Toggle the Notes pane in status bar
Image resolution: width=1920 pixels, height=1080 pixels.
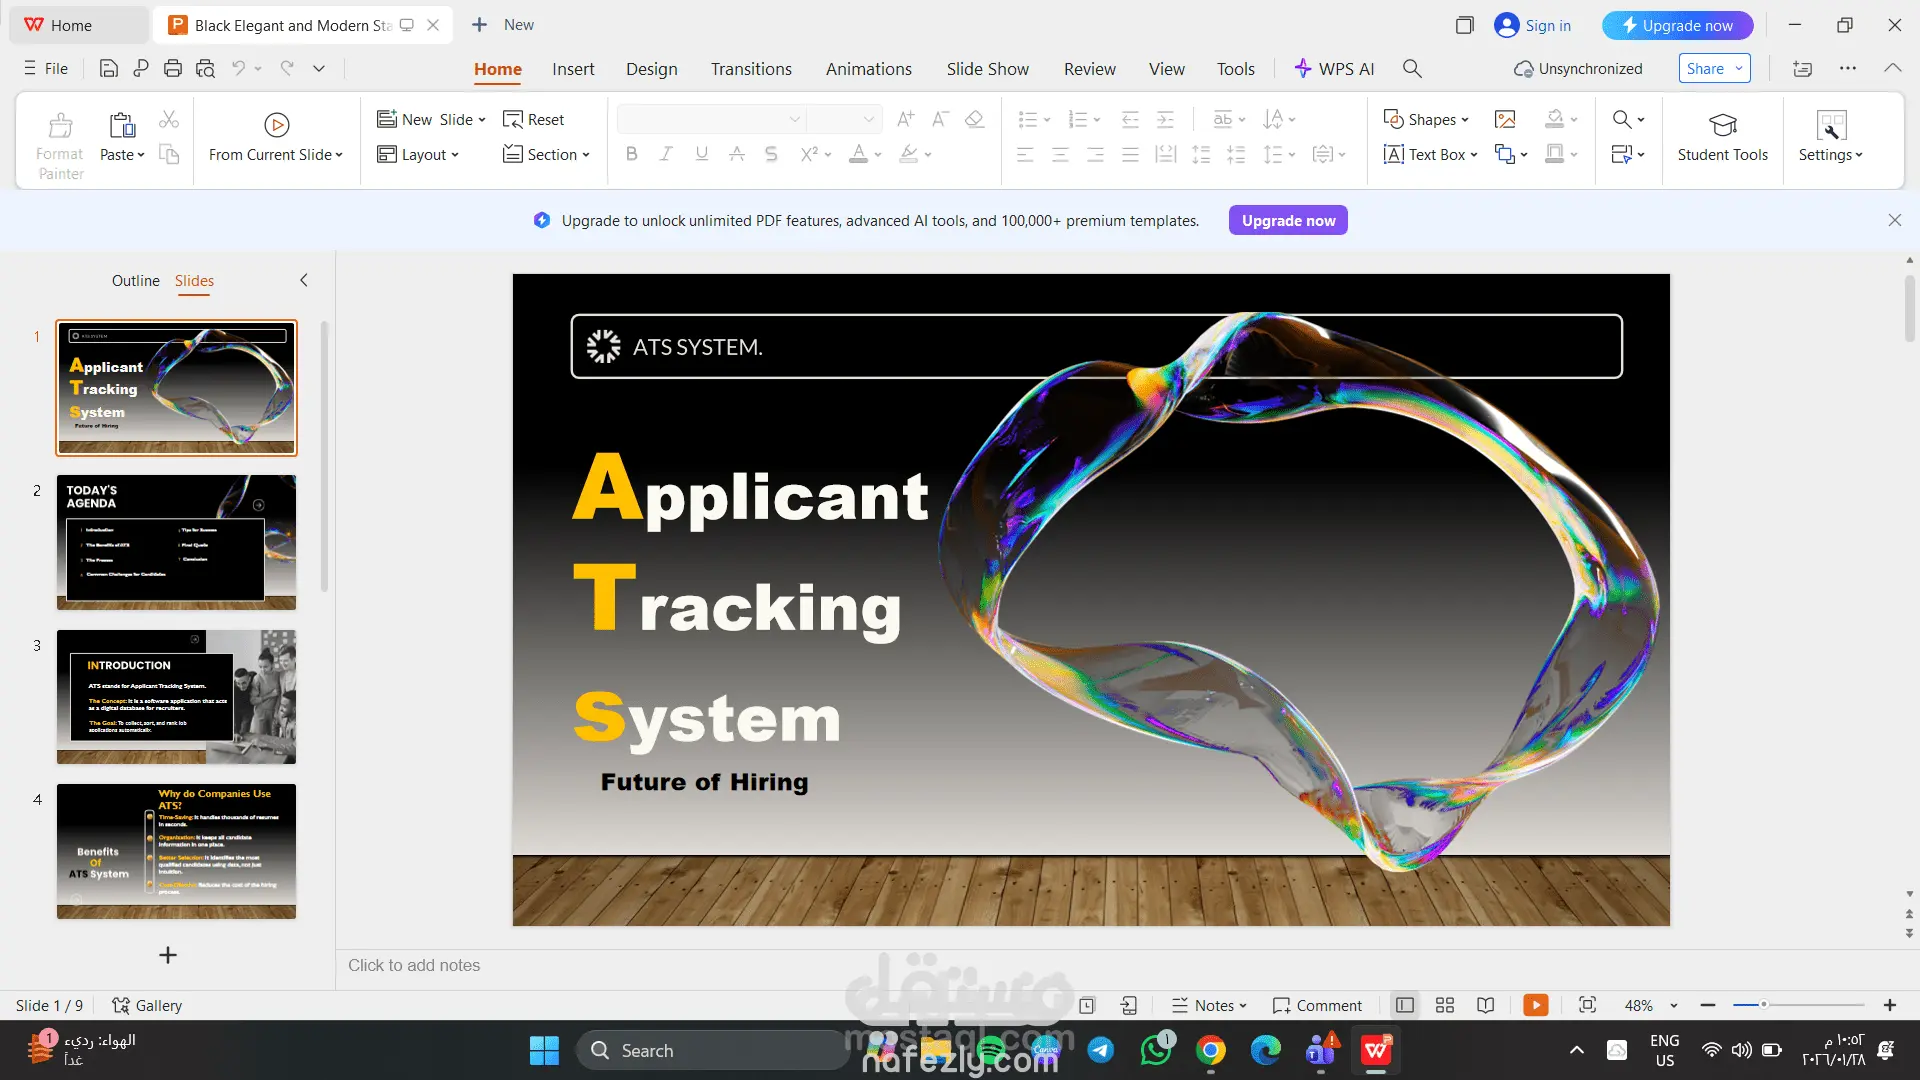pos(1208,1005)
